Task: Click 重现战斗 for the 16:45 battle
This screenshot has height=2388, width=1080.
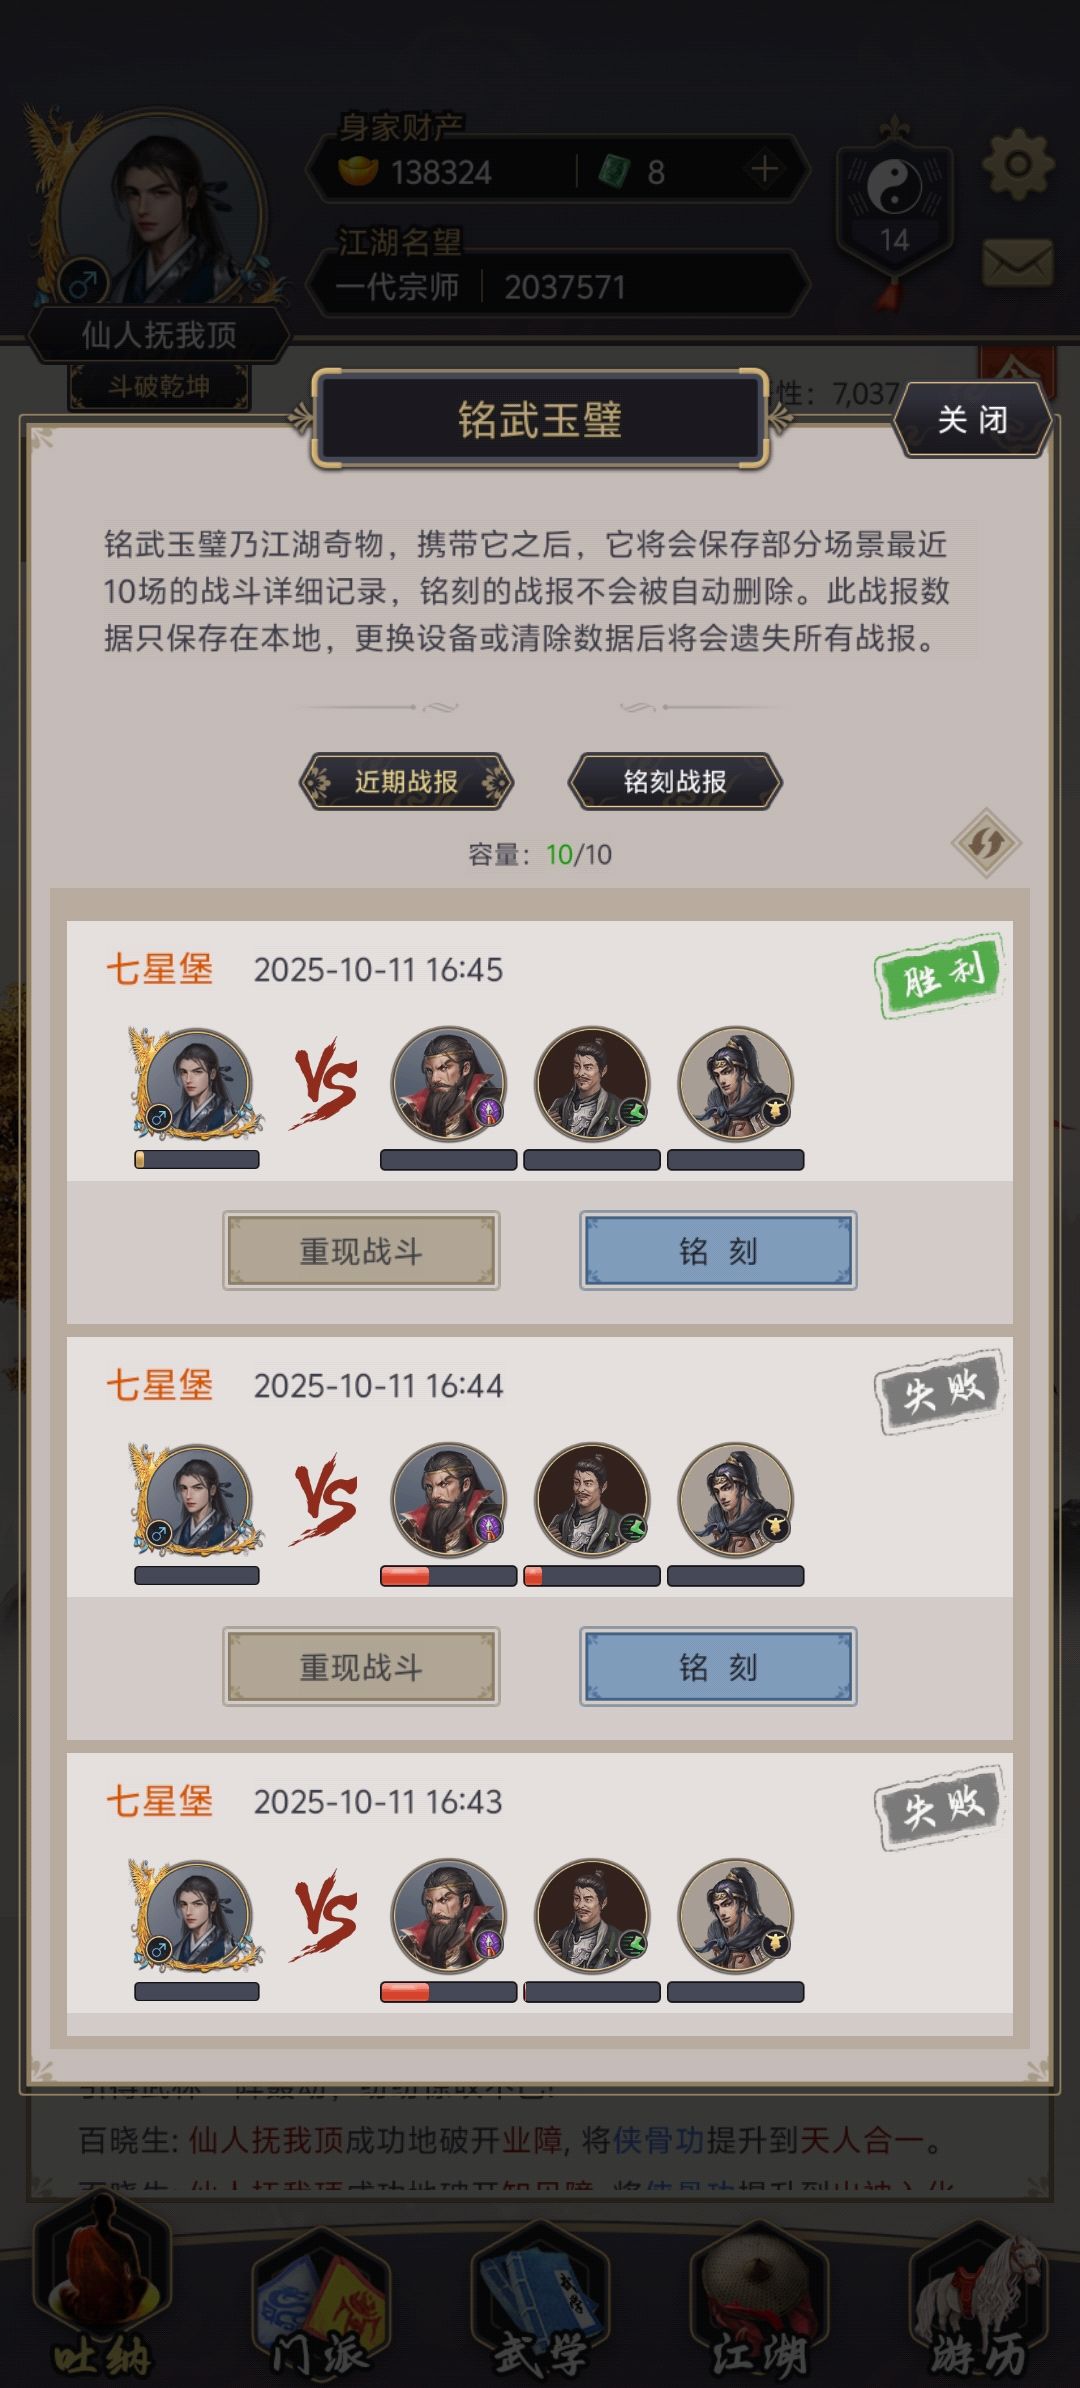Action: (x=361, y=1251)
